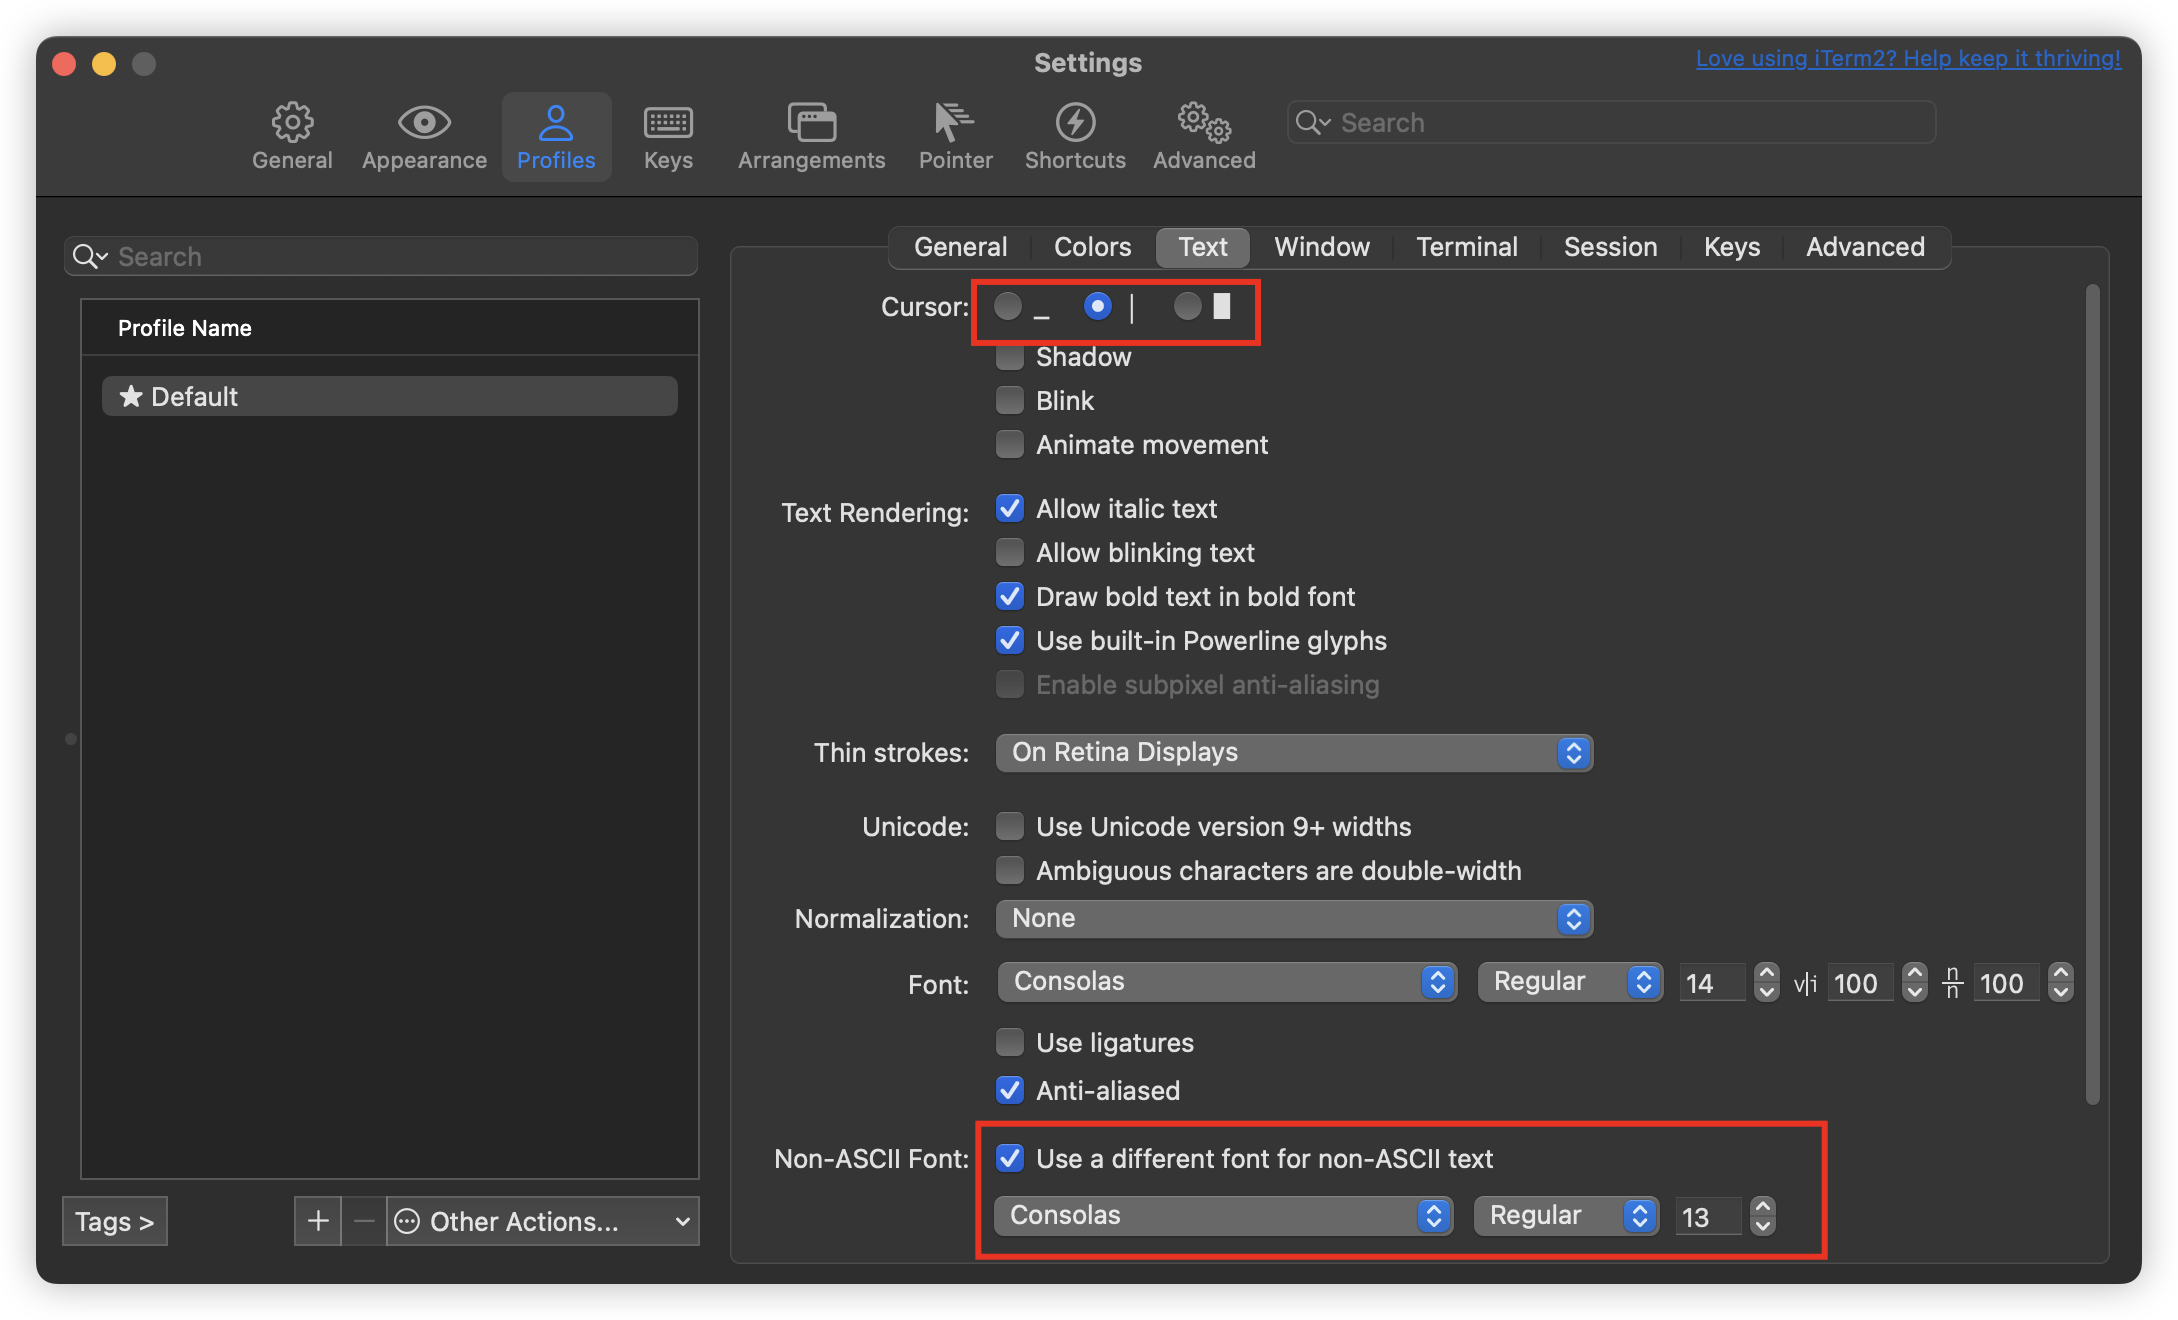Open the Arrangements windows icon
The image size is (2178, 1320).
coord(811,123)
